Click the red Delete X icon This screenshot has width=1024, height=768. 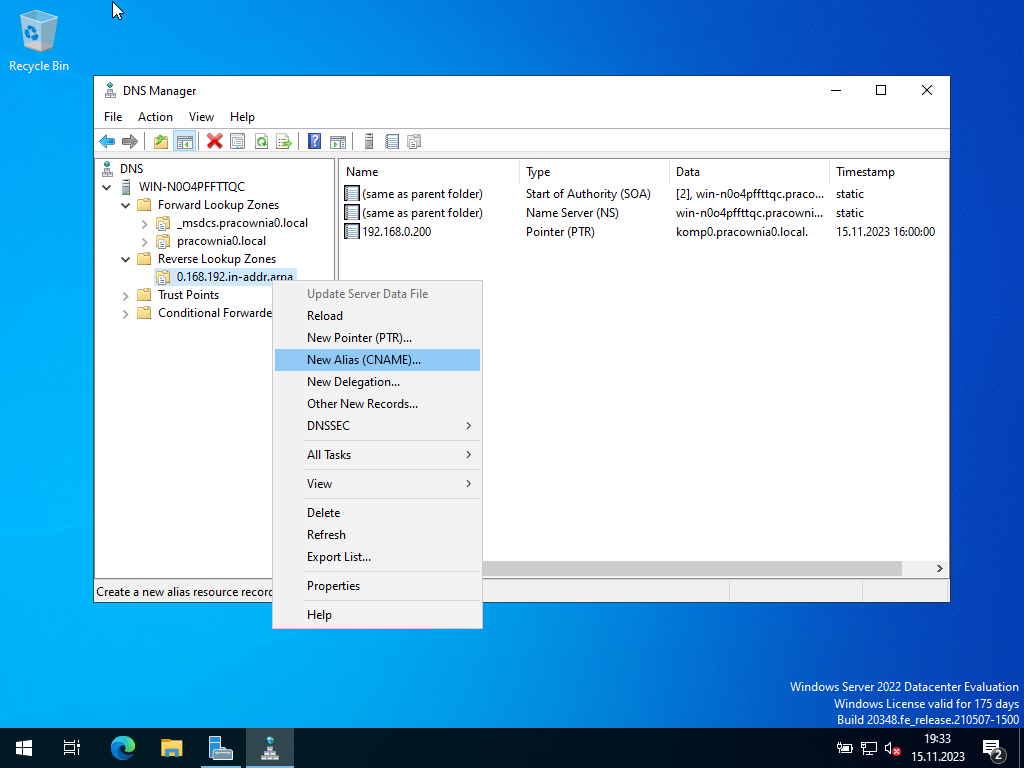(214, 141)
